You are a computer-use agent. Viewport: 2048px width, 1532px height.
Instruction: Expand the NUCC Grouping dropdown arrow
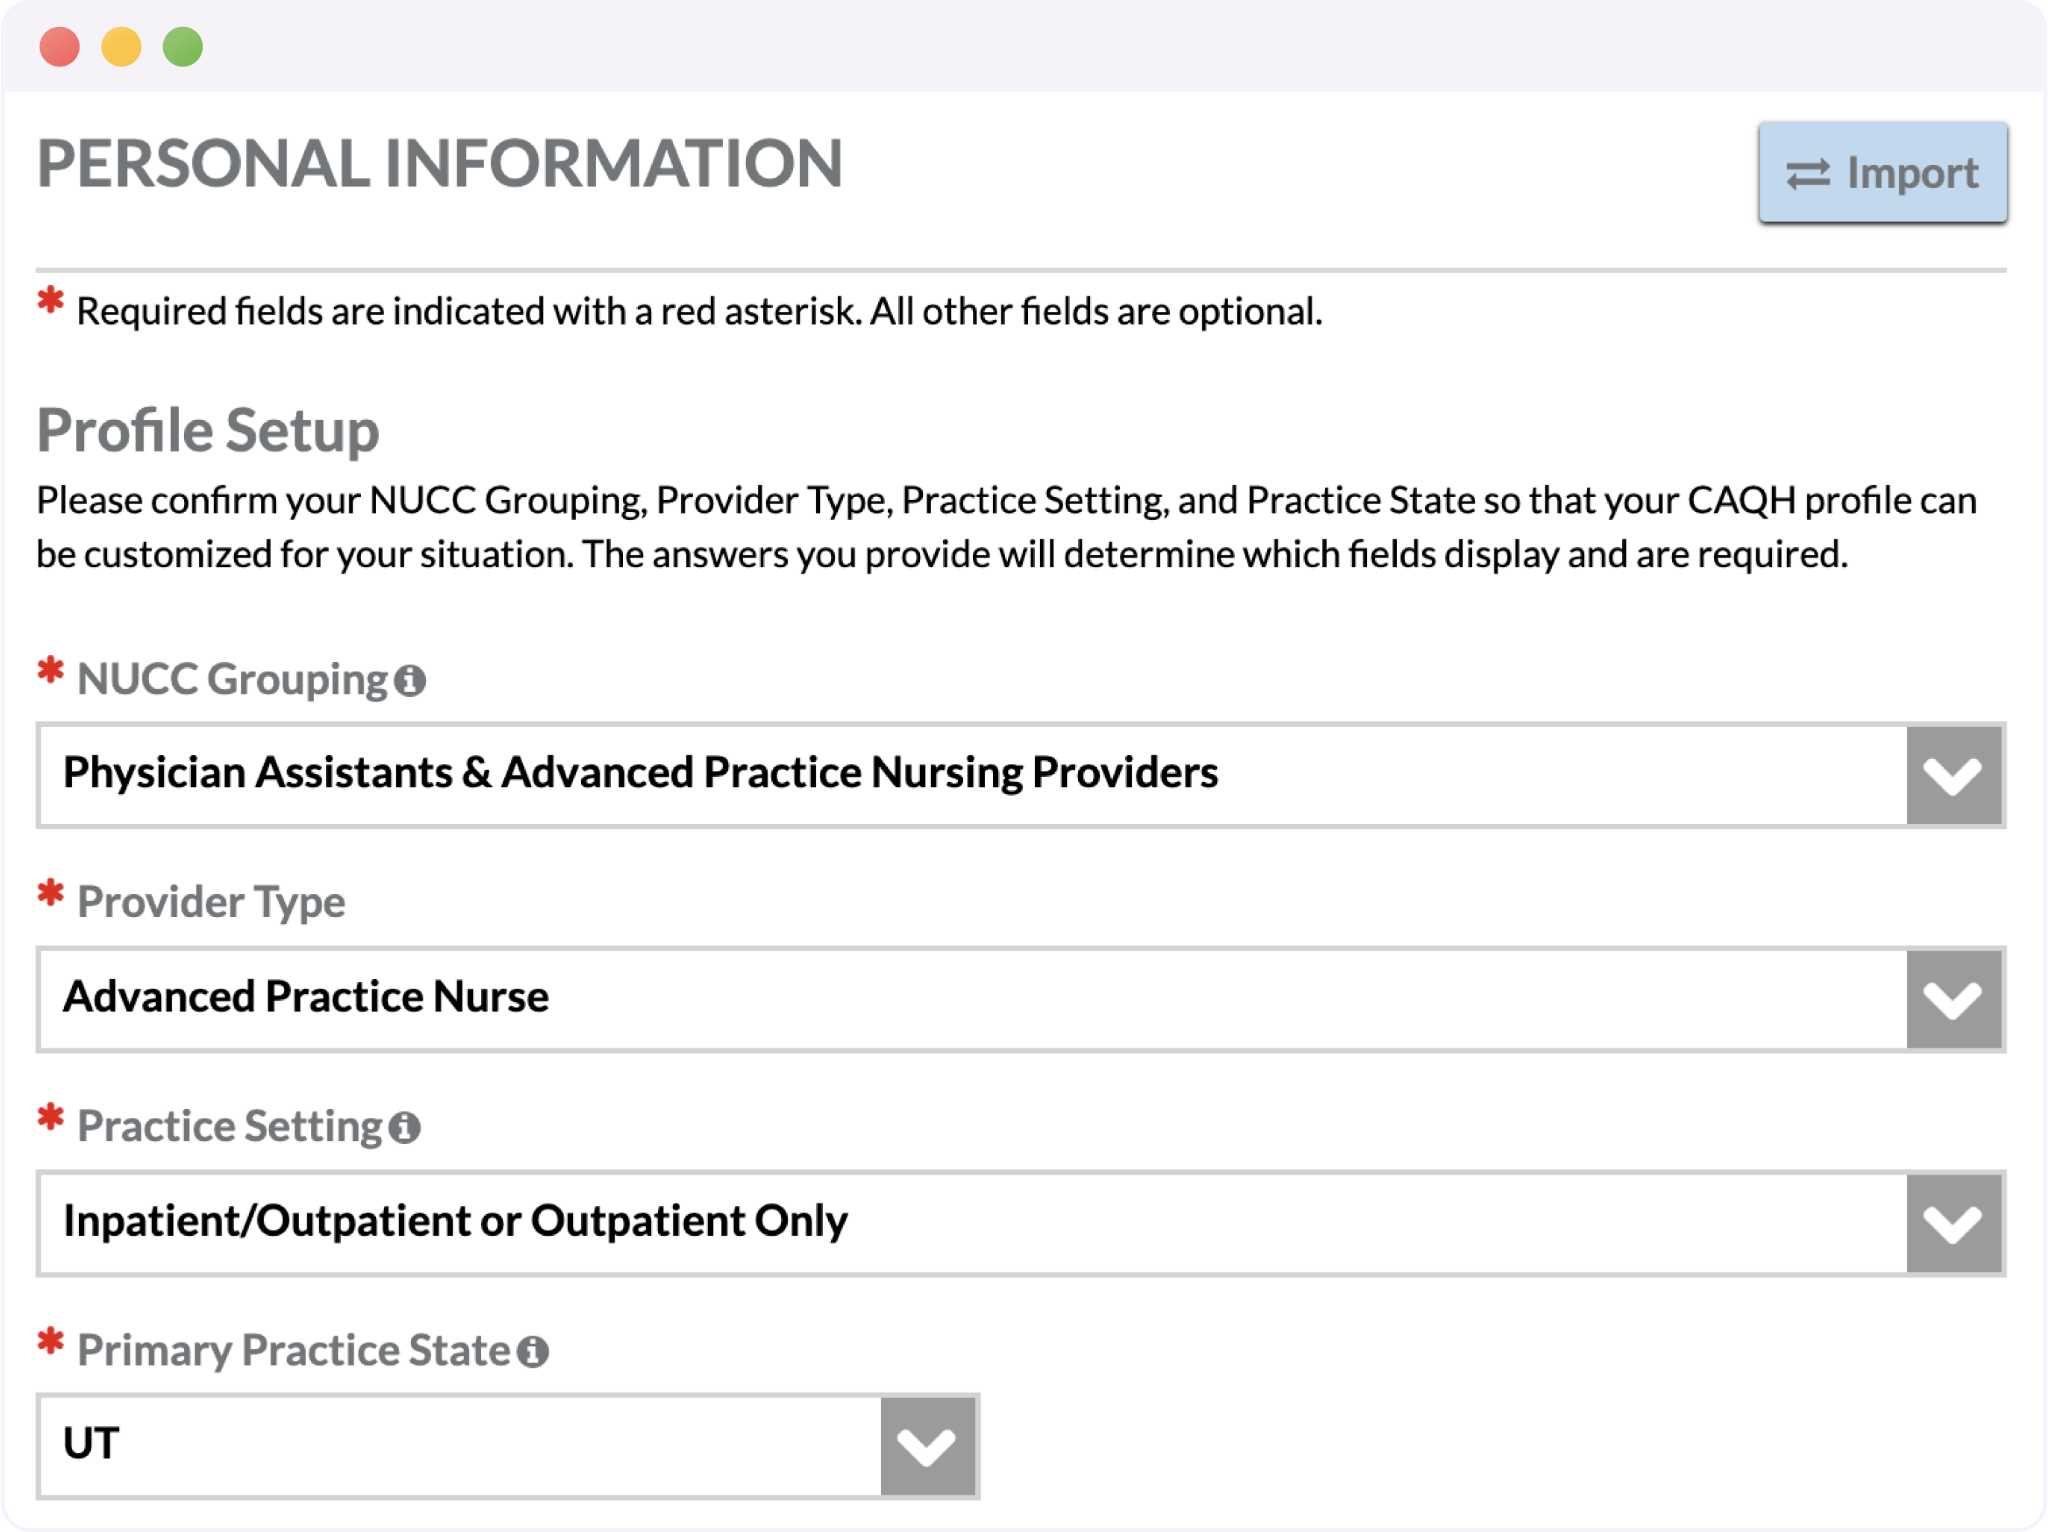[x=1953, y=775]
